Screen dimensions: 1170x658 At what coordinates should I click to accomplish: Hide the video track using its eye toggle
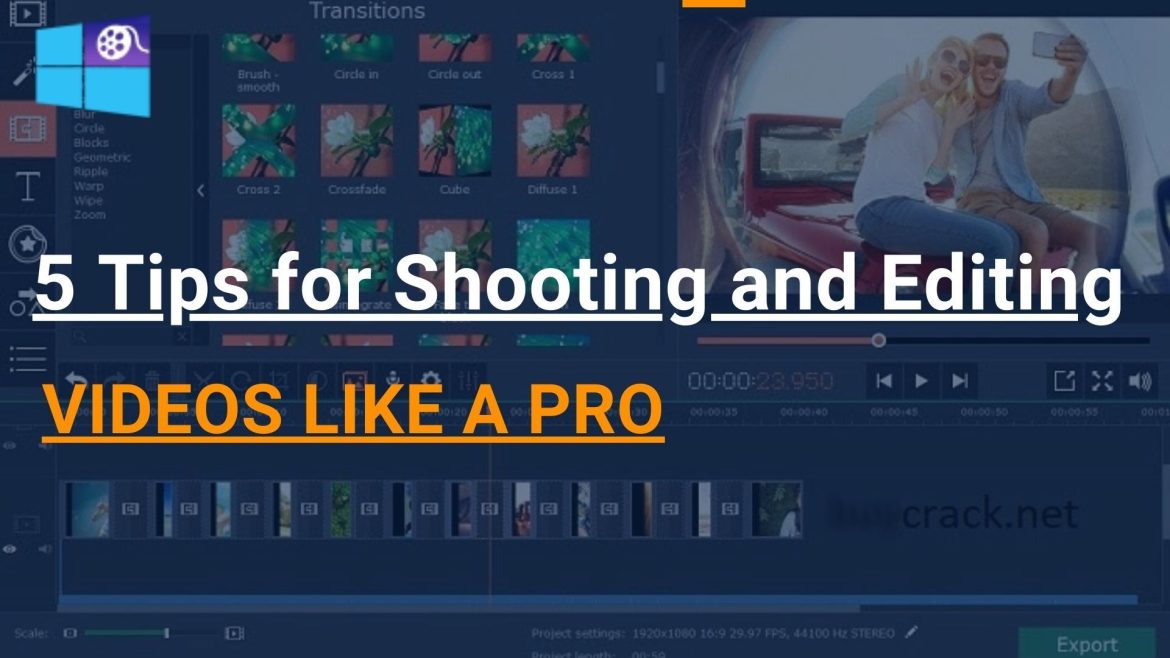[10, 548]
